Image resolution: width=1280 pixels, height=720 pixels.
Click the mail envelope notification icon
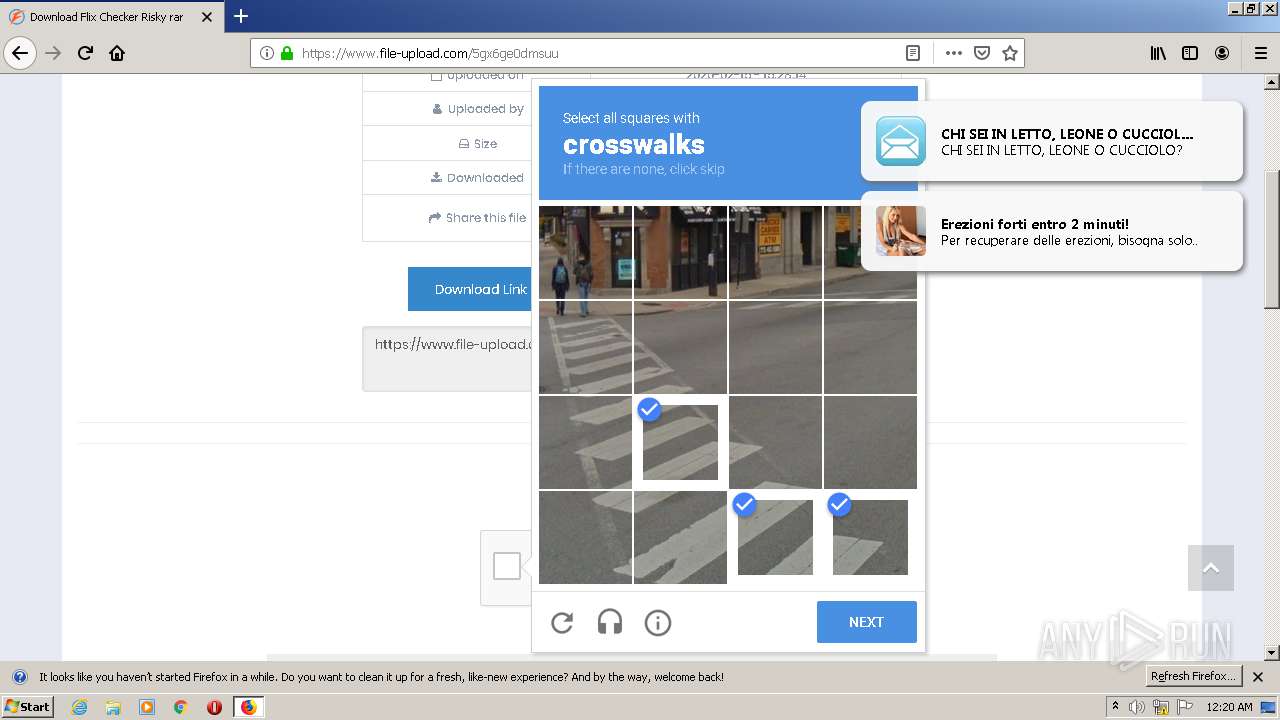point(901,141)
